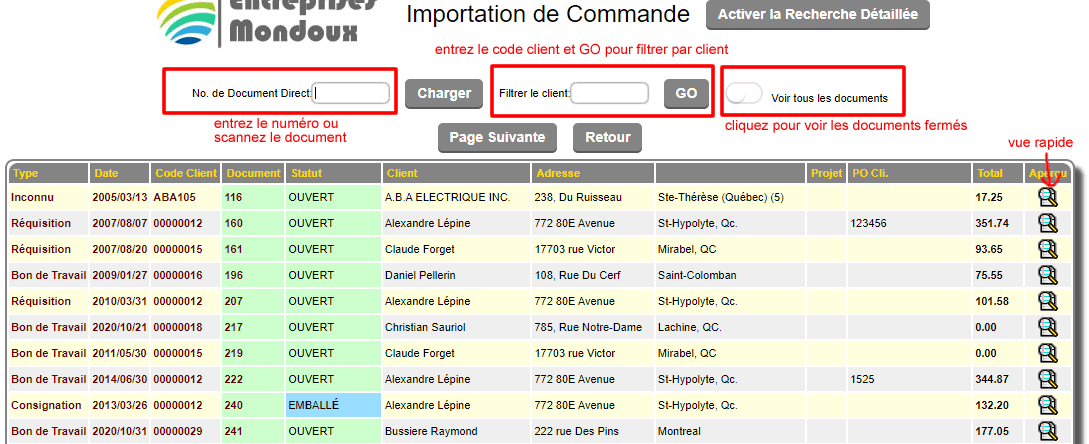
Task: Show quick view of document 222
Action: click(x=1047, y=379)
